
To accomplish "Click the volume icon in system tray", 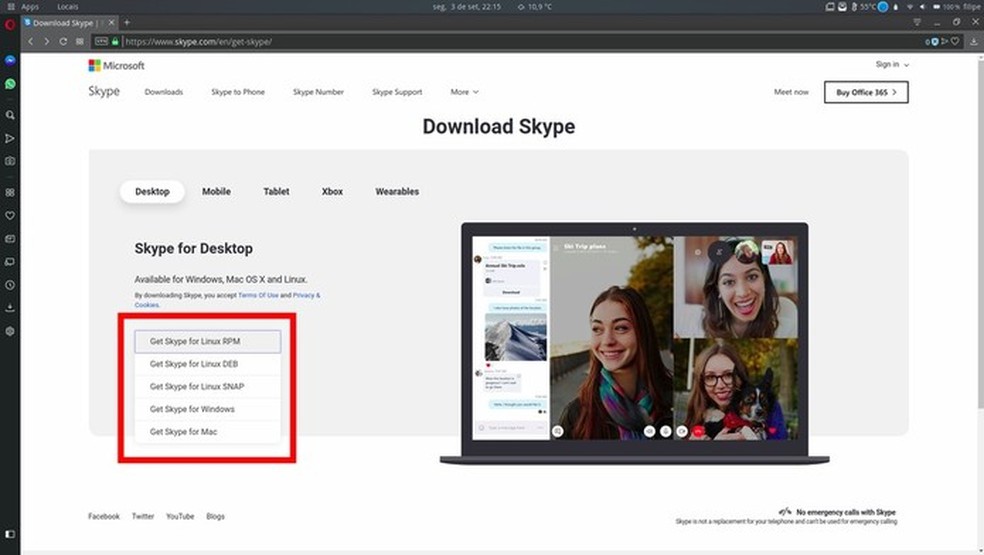I will [x=922, y=6].
